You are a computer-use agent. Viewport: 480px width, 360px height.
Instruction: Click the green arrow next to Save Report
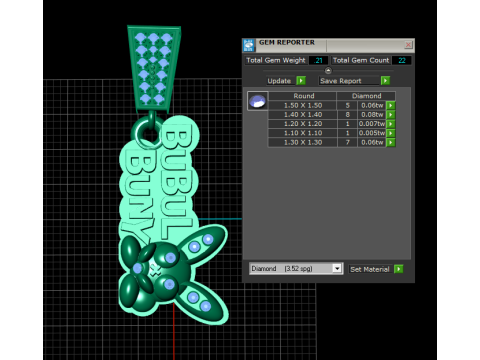pyautogui.click(x=385, y=81)
